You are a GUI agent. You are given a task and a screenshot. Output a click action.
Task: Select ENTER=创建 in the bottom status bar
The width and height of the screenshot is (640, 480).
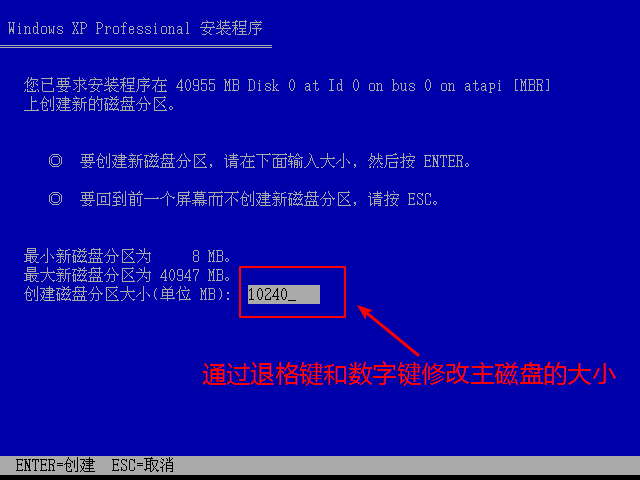click(55, 465)
